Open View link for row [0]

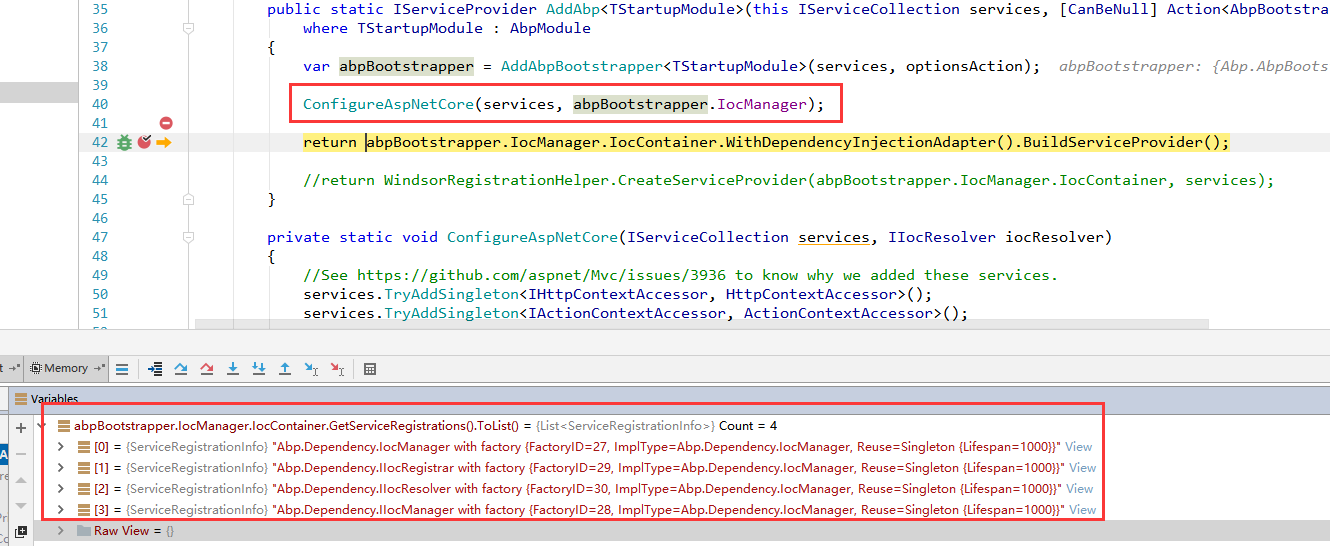[x=1078, y=447]
